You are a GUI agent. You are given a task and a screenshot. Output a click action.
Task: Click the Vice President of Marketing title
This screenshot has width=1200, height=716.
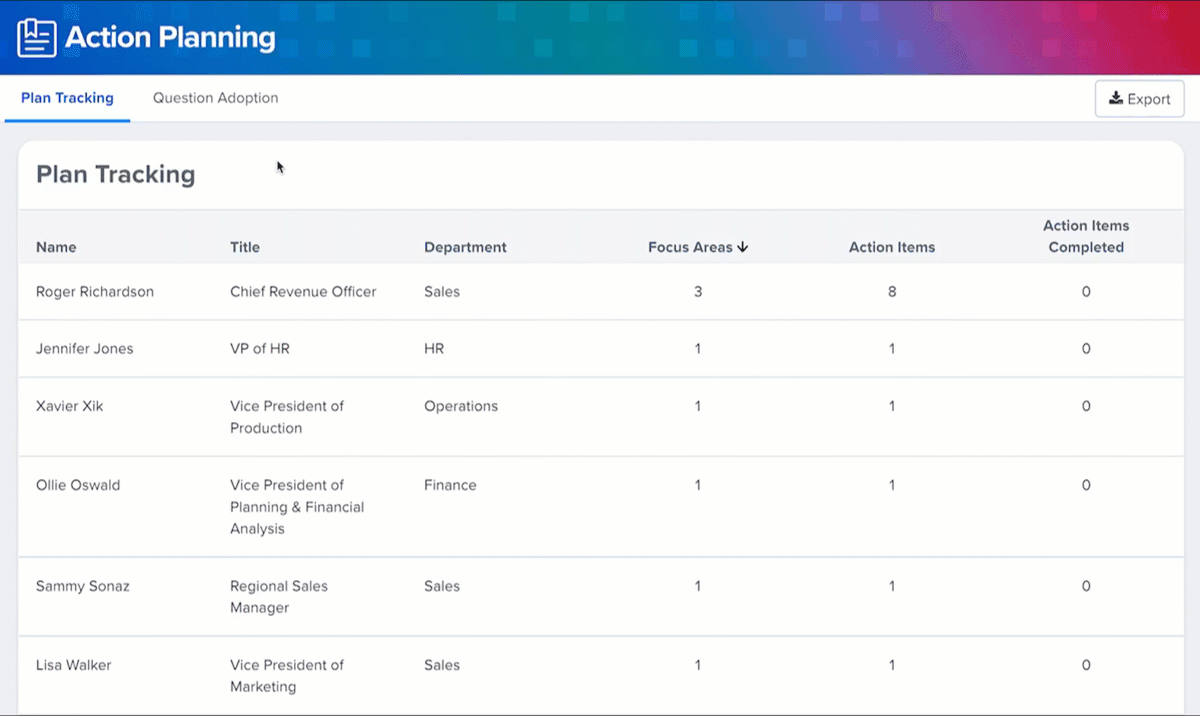click(287, 676)
